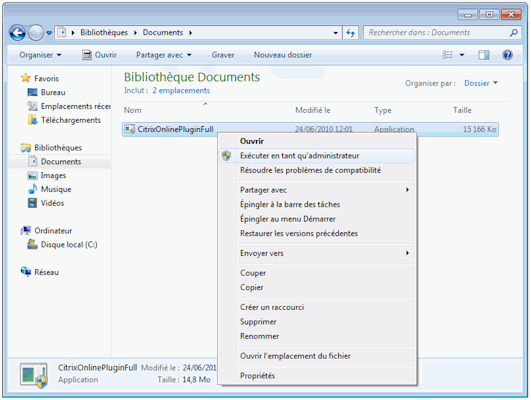Click Graver in the toolbar
This screenshot has width=531, height=400.
(x=223, y=55)
